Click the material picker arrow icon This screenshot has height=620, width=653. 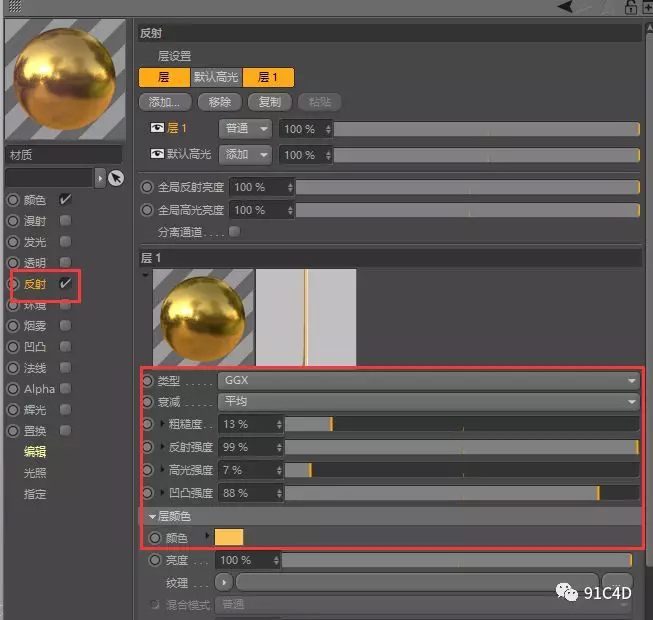coord(116,178)
